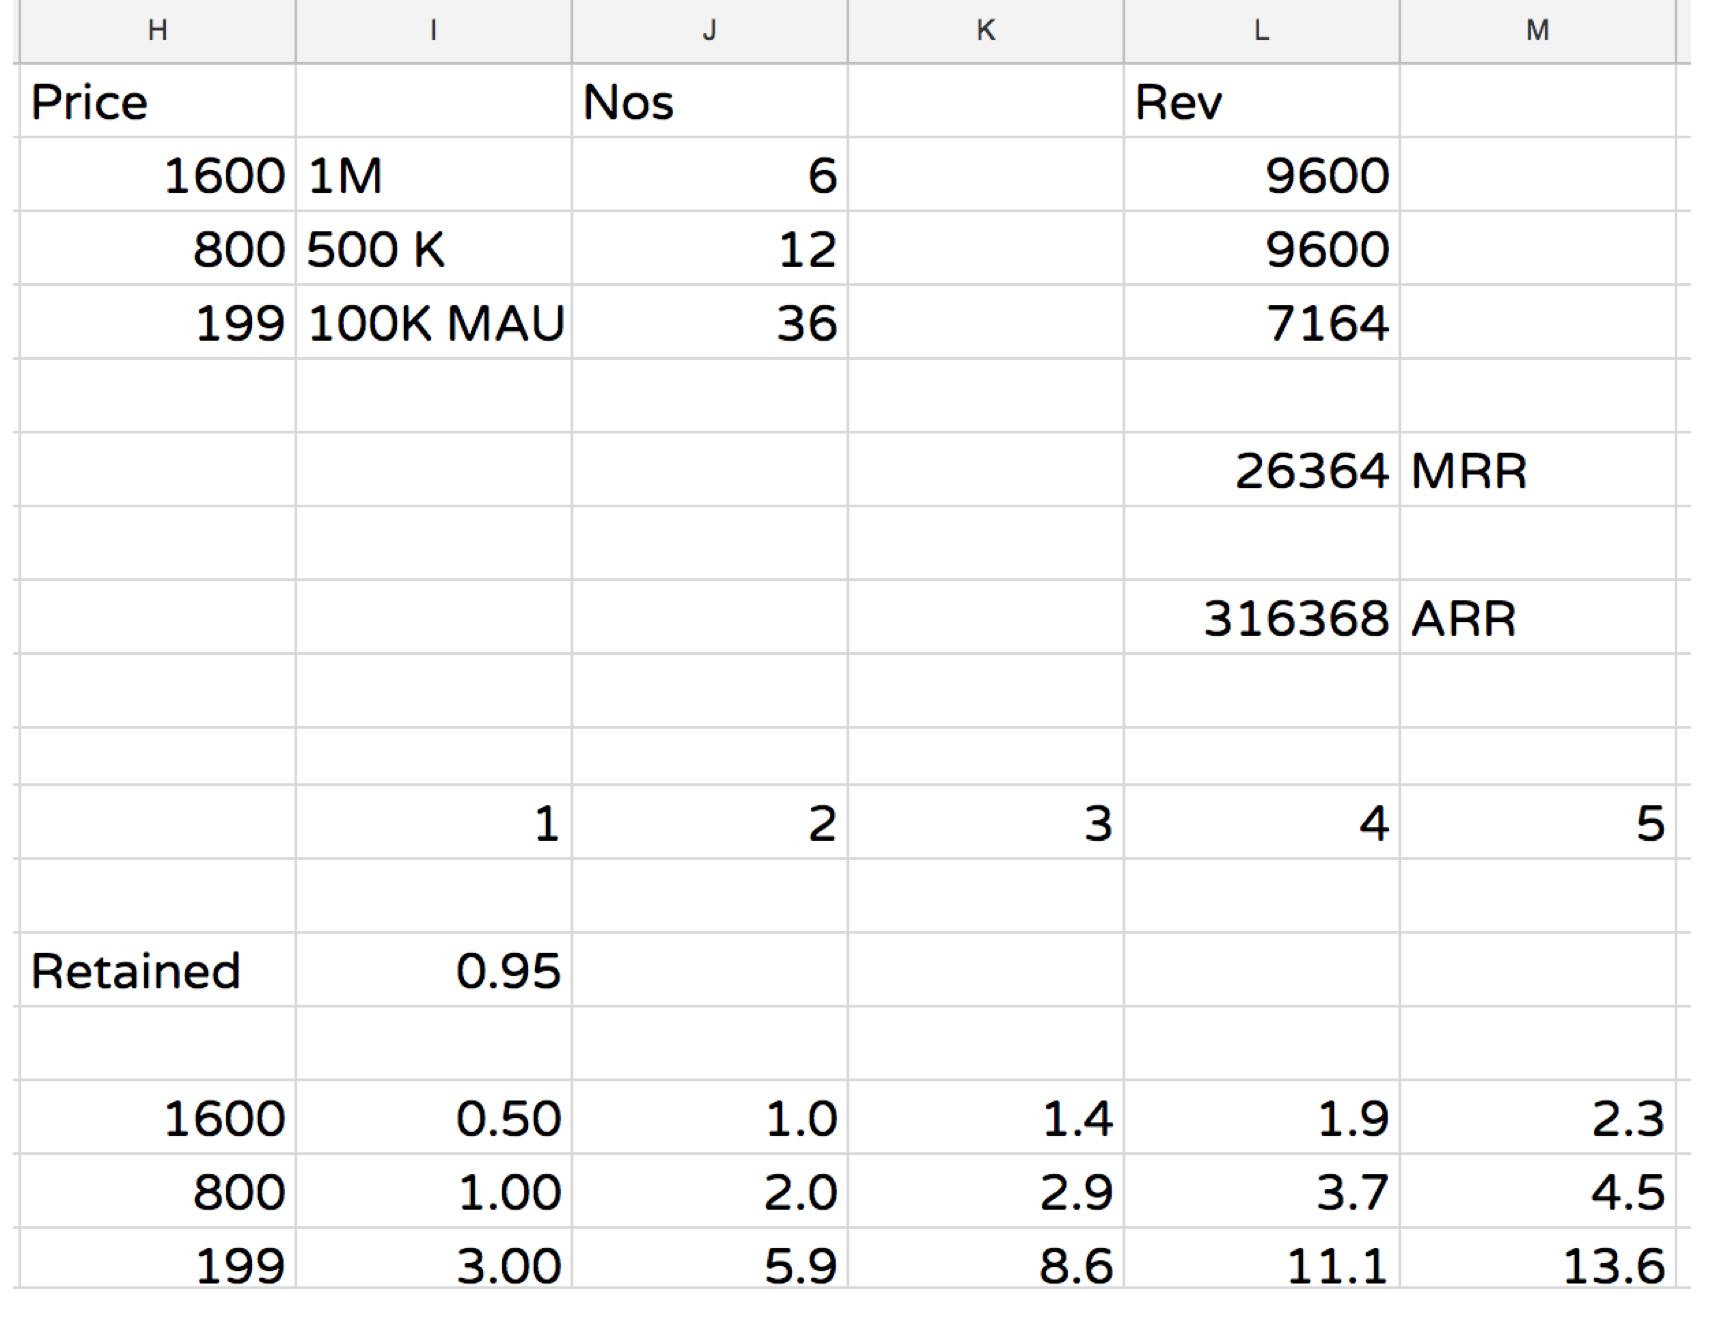Select the cell with value 2.3
This screenshot has width=1711, height=1317.
(1538, 1117)
